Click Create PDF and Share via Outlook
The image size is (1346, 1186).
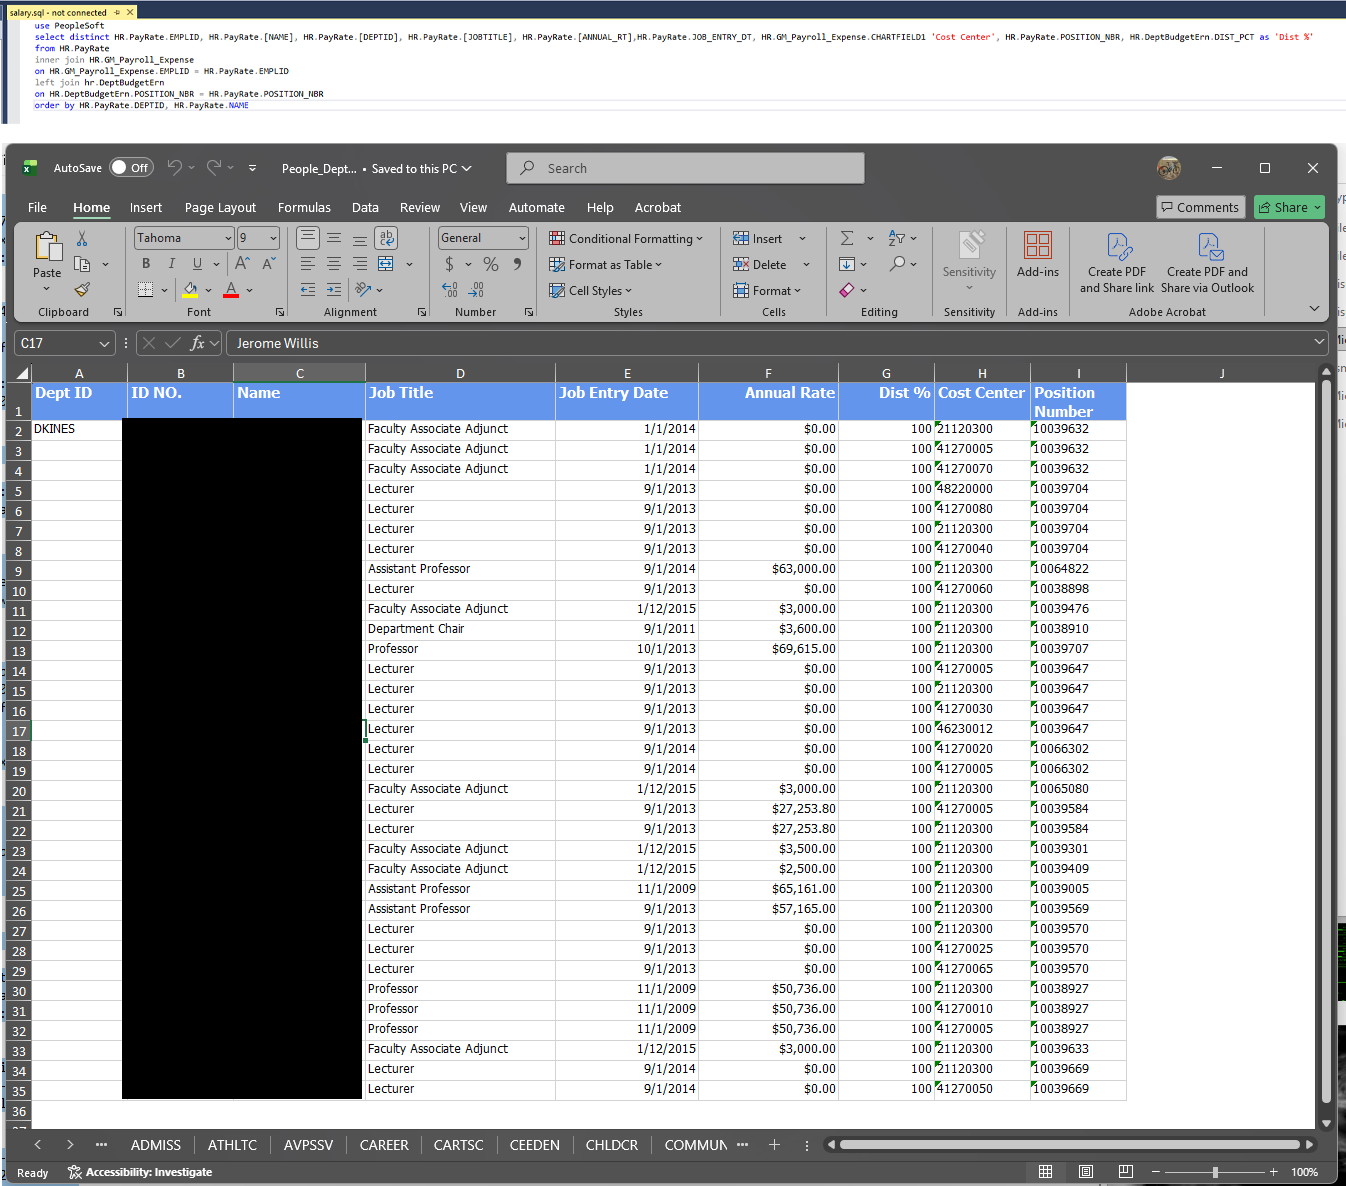pyautogui.click(x=1208, y=263)
